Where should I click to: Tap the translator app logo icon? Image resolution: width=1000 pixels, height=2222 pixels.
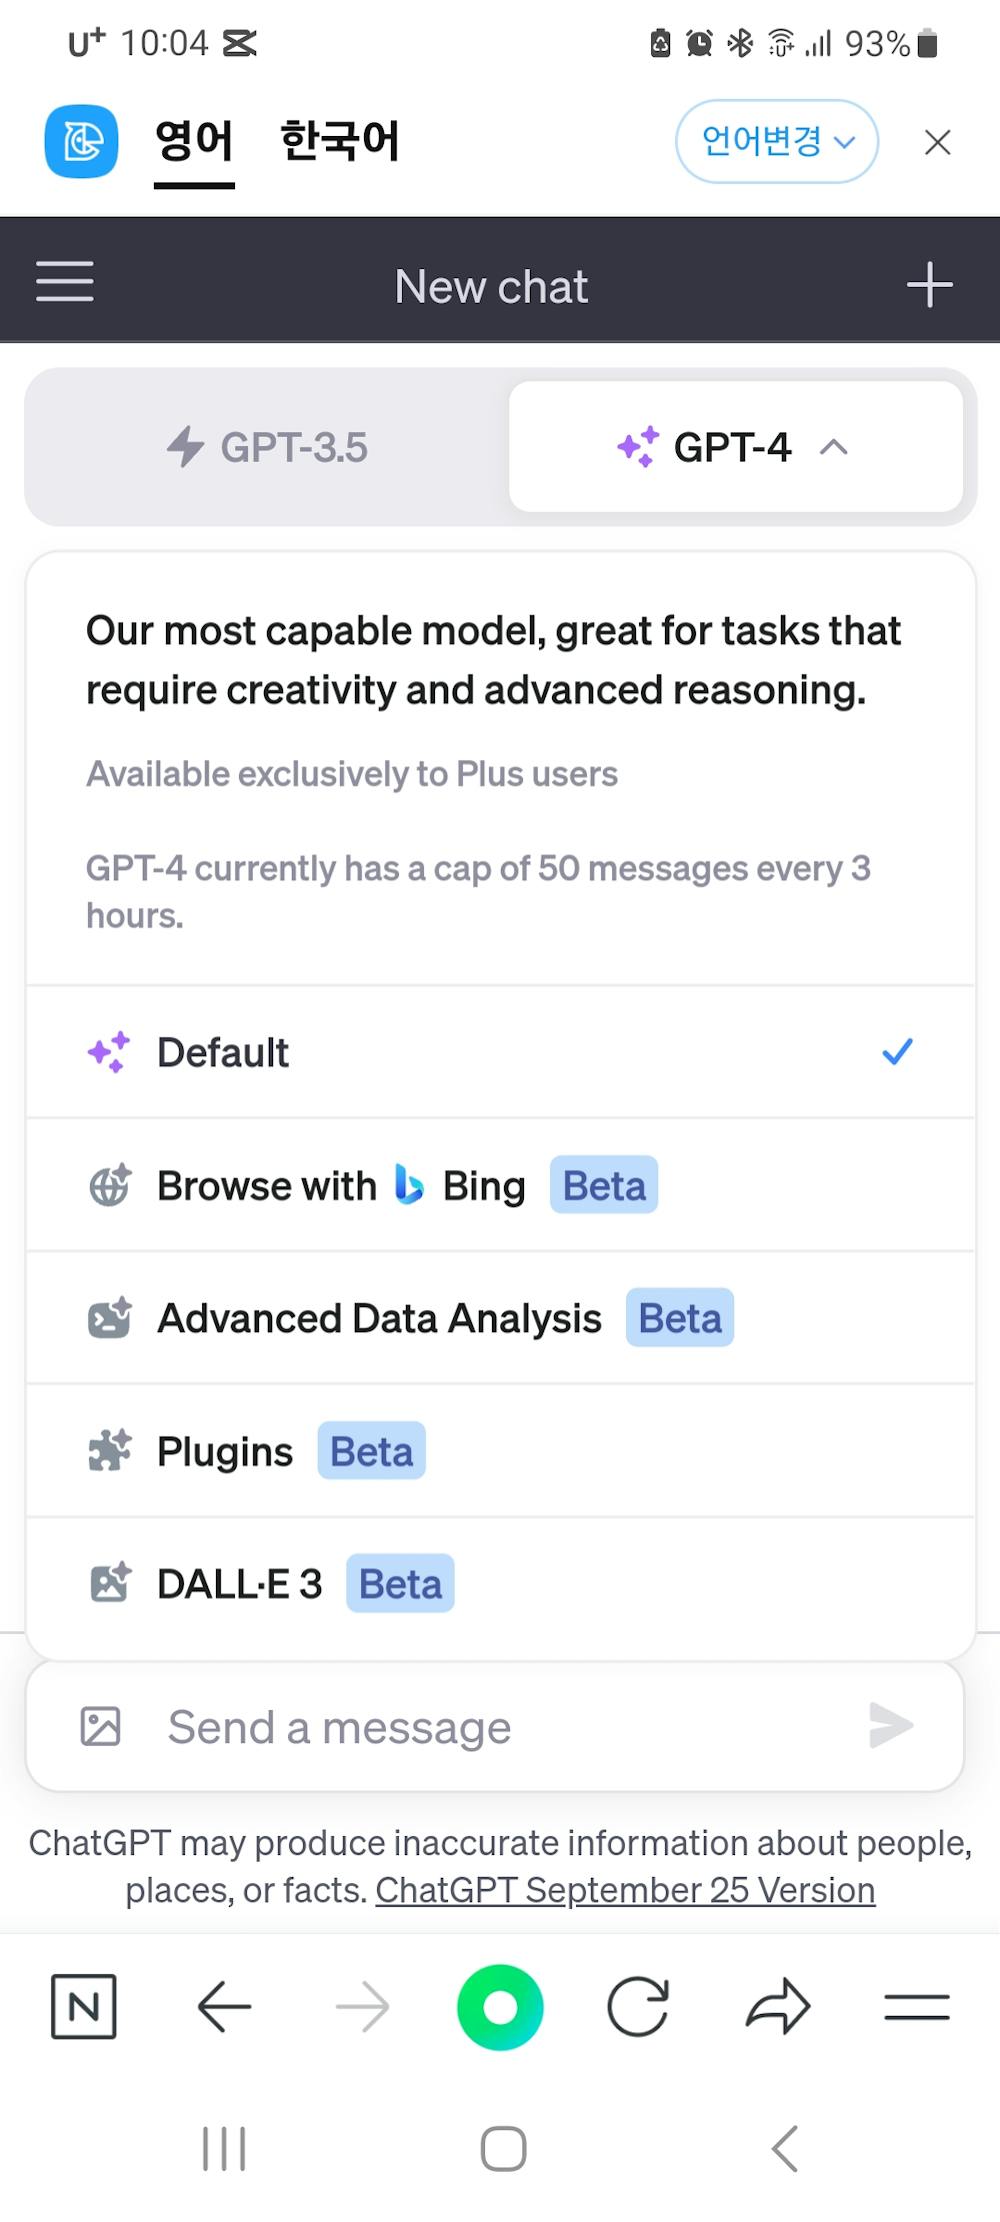point(81,141)
